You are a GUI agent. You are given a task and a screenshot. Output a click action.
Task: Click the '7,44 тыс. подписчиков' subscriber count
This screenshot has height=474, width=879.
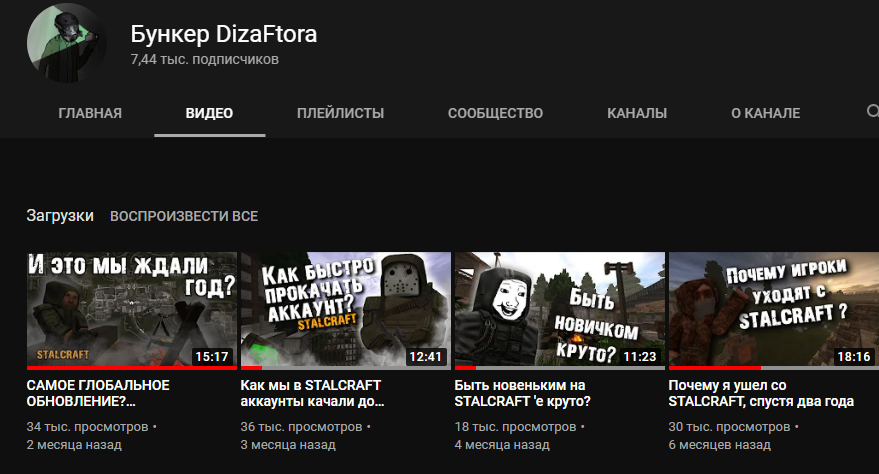tap(205, 59)
